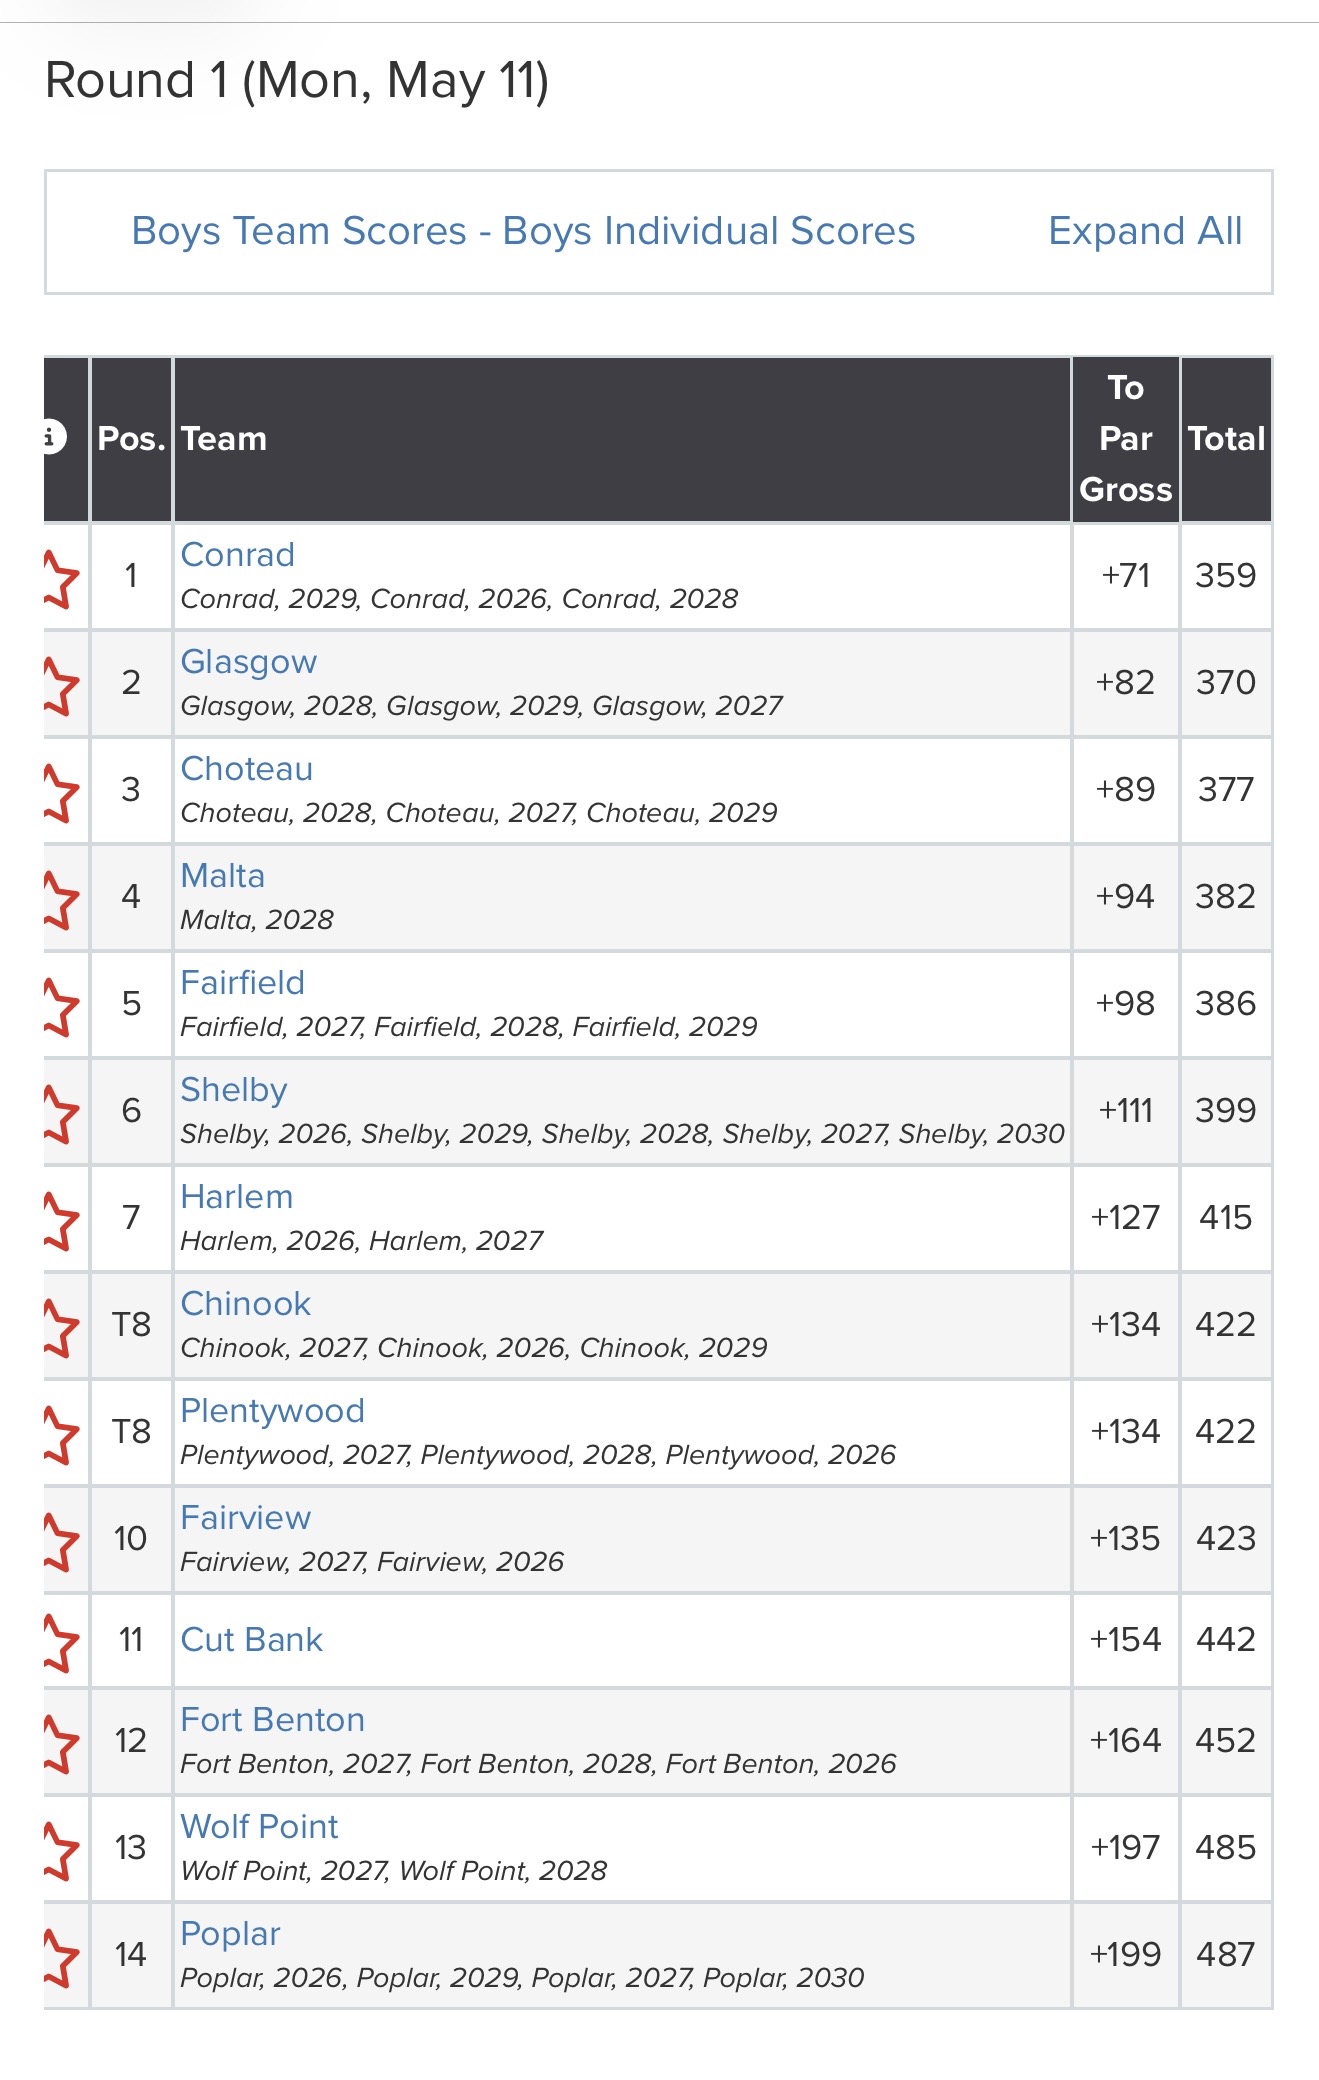View the Harlem team details
The height and width of the screenshot is (2080, 1319).
tap(237, 1197)
